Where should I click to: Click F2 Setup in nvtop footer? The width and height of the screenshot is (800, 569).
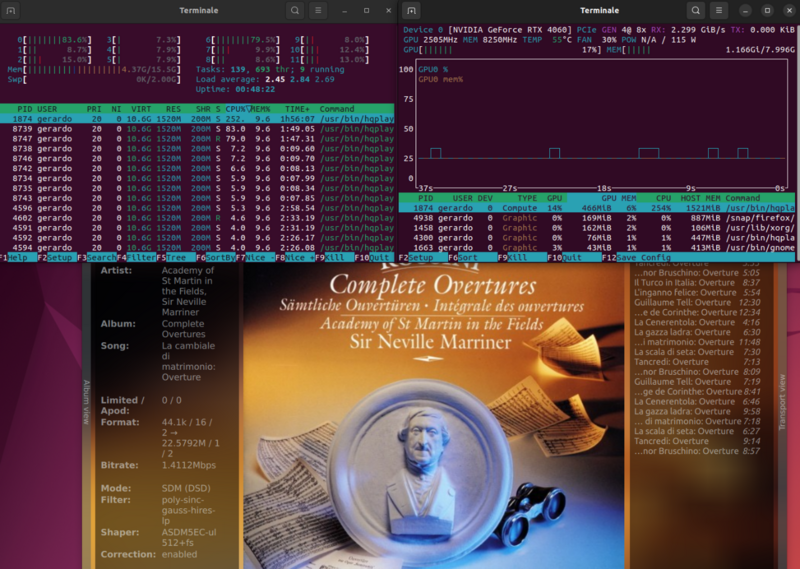coord(420,257)
